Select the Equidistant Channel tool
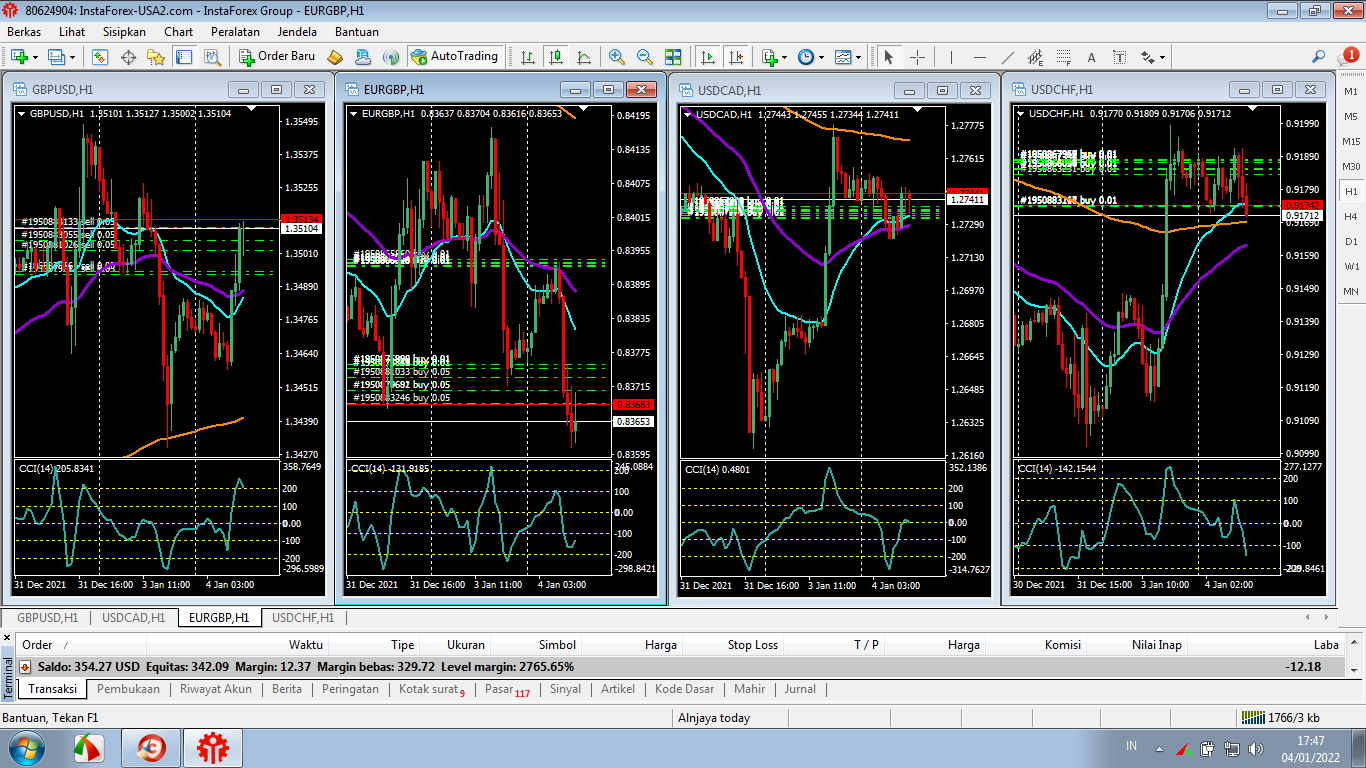This screenshot has height=768, width=1366. pyautogui.click(x=1035, y=57)
